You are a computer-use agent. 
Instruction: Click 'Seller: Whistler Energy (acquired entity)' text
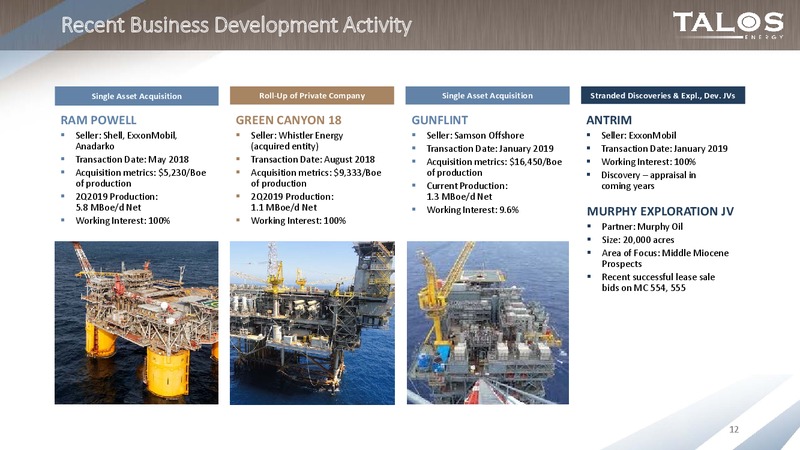(296, 141)
